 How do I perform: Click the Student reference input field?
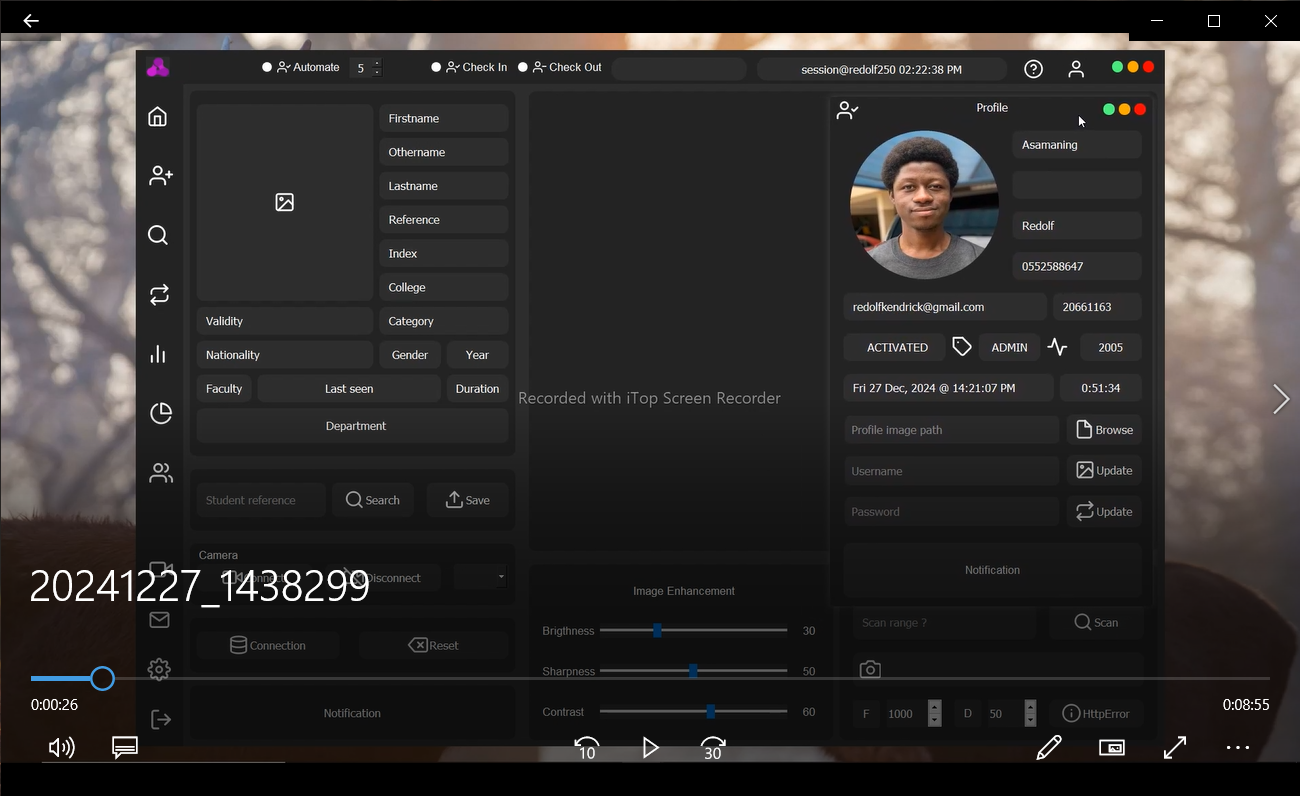point(259,500)
